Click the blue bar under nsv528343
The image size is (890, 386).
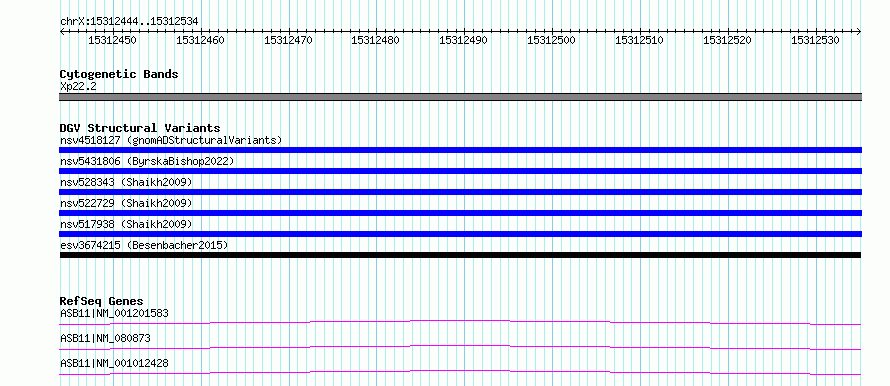[460, 192]
